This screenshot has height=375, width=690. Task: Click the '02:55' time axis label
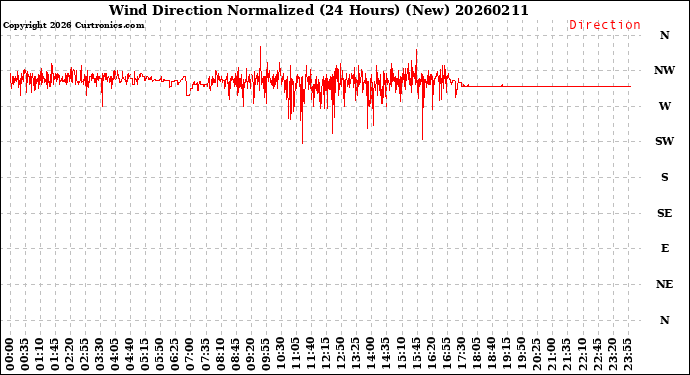(85, 355)
